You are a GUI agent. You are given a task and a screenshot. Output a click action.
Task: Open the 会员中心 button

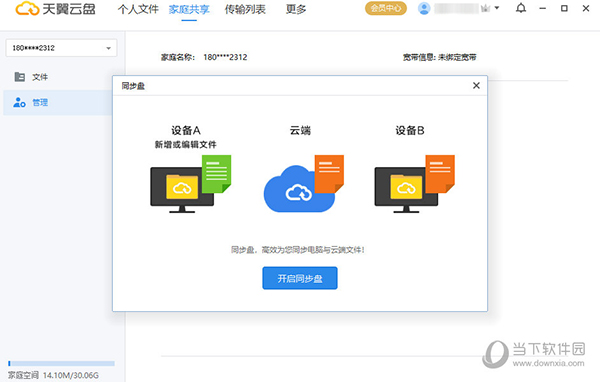point(386,8)
